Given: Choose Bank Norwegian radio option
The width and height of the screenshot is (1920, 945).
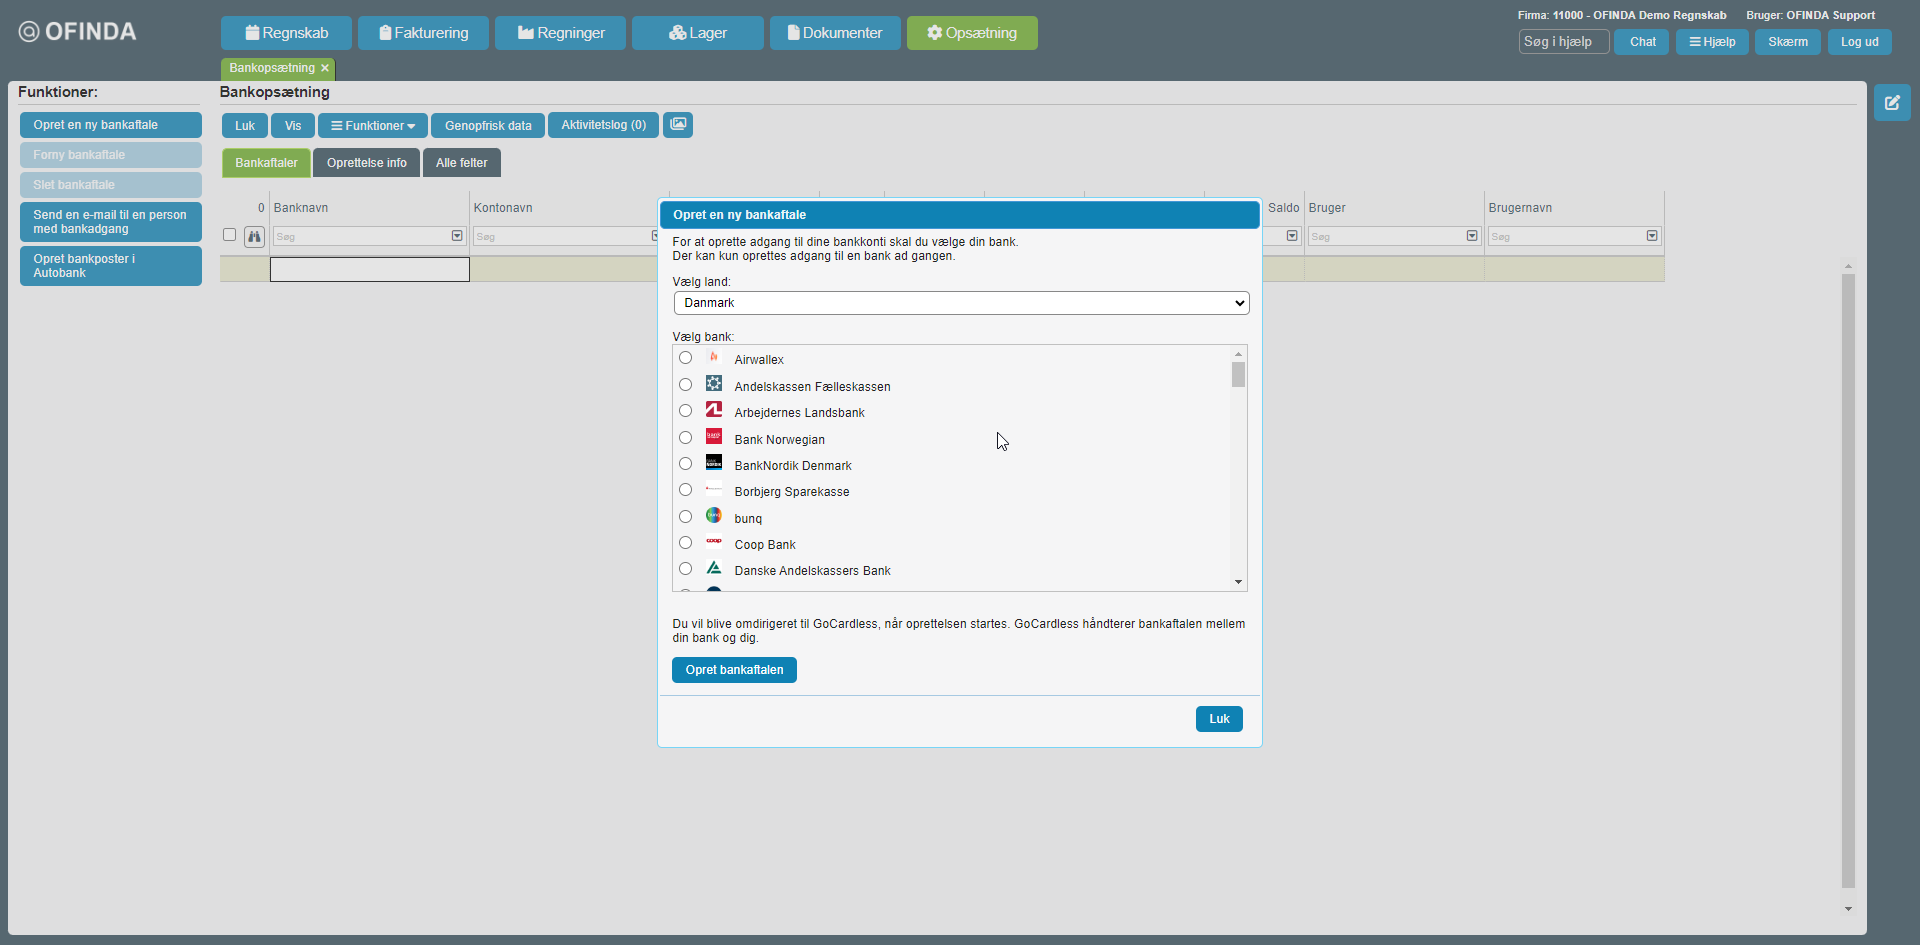Looking at the screenshot, I should (685, 438).
